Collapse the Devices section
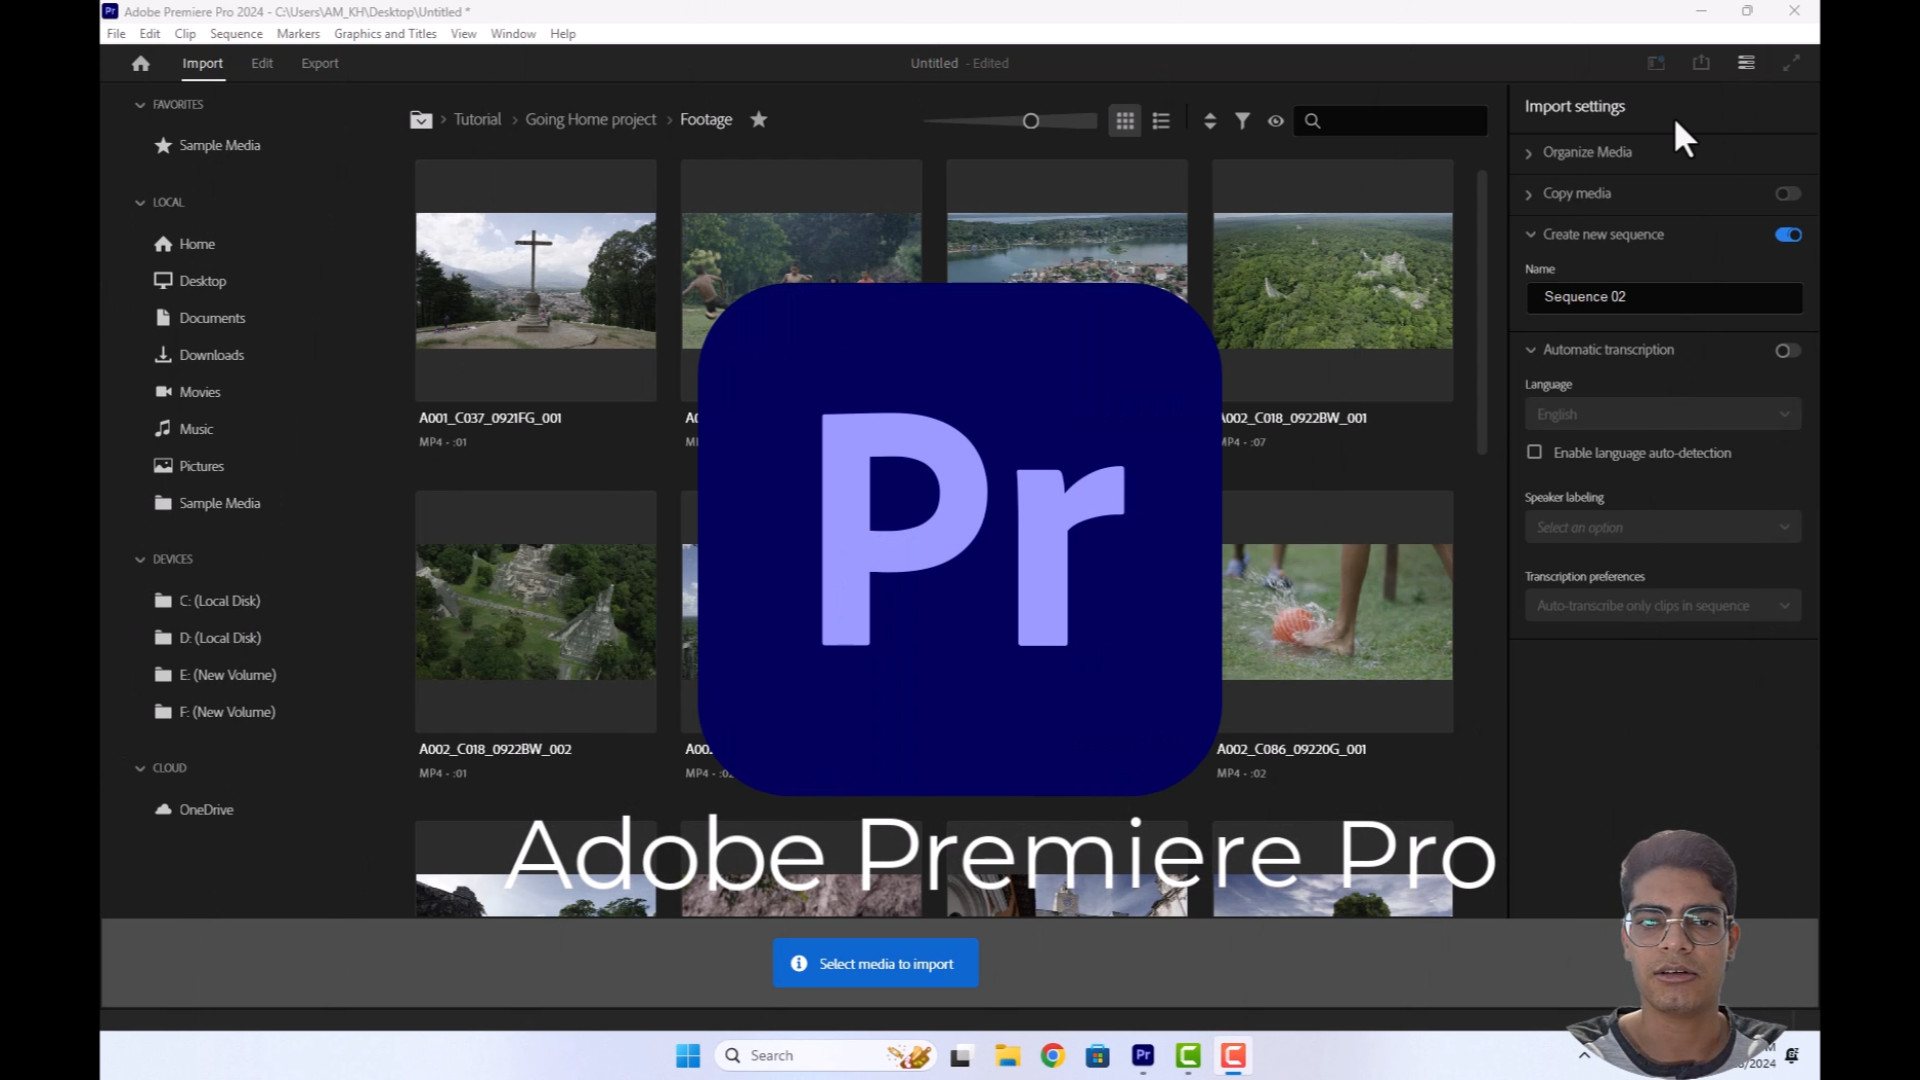 [140, 560]
